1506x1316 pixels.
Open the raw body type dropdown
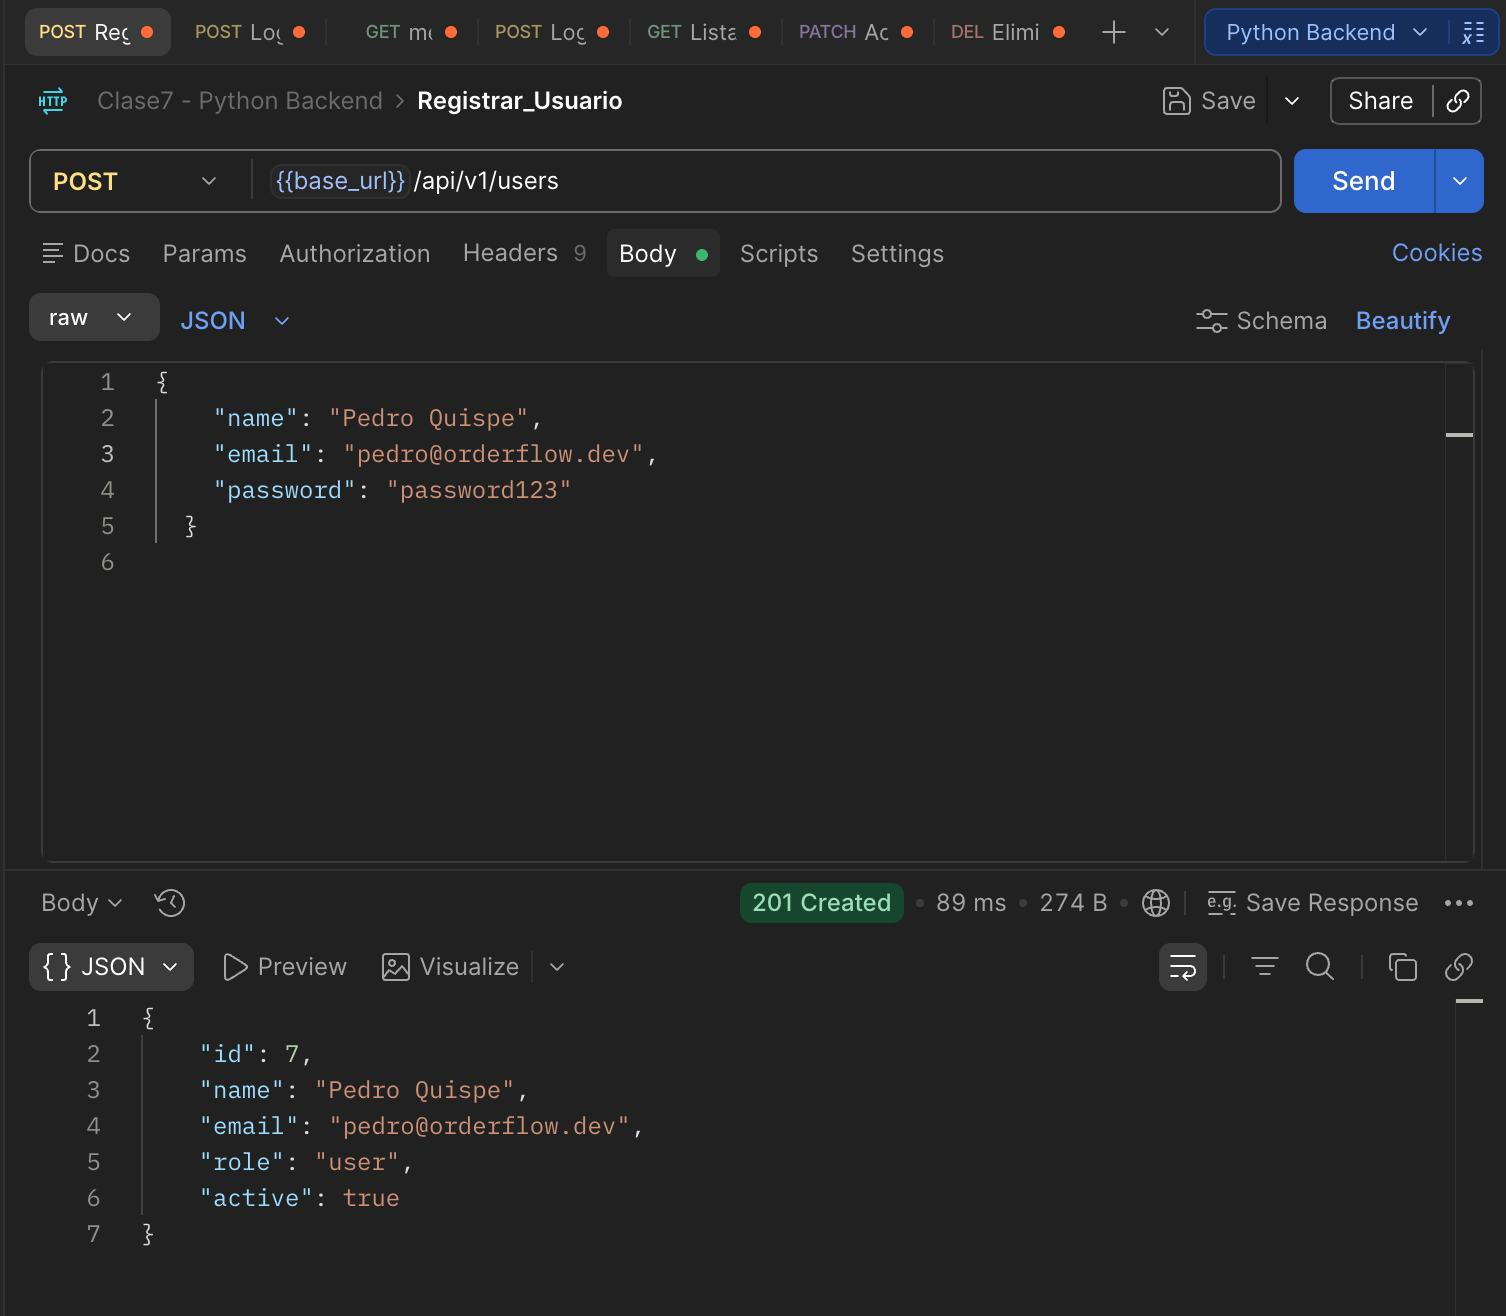pos(94,317)
